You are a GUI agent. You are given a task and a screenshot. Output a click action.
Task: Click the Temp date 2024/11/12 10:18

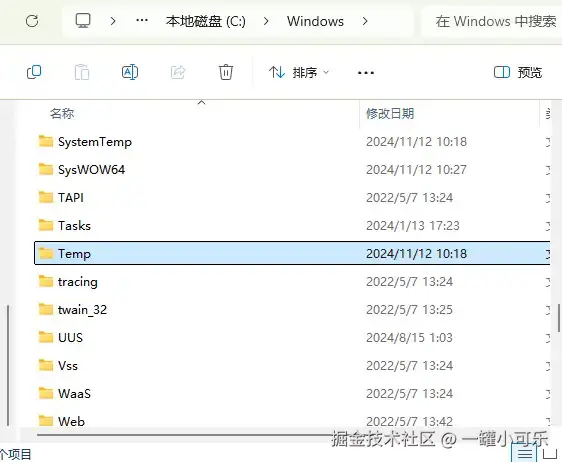pos(416,254)
